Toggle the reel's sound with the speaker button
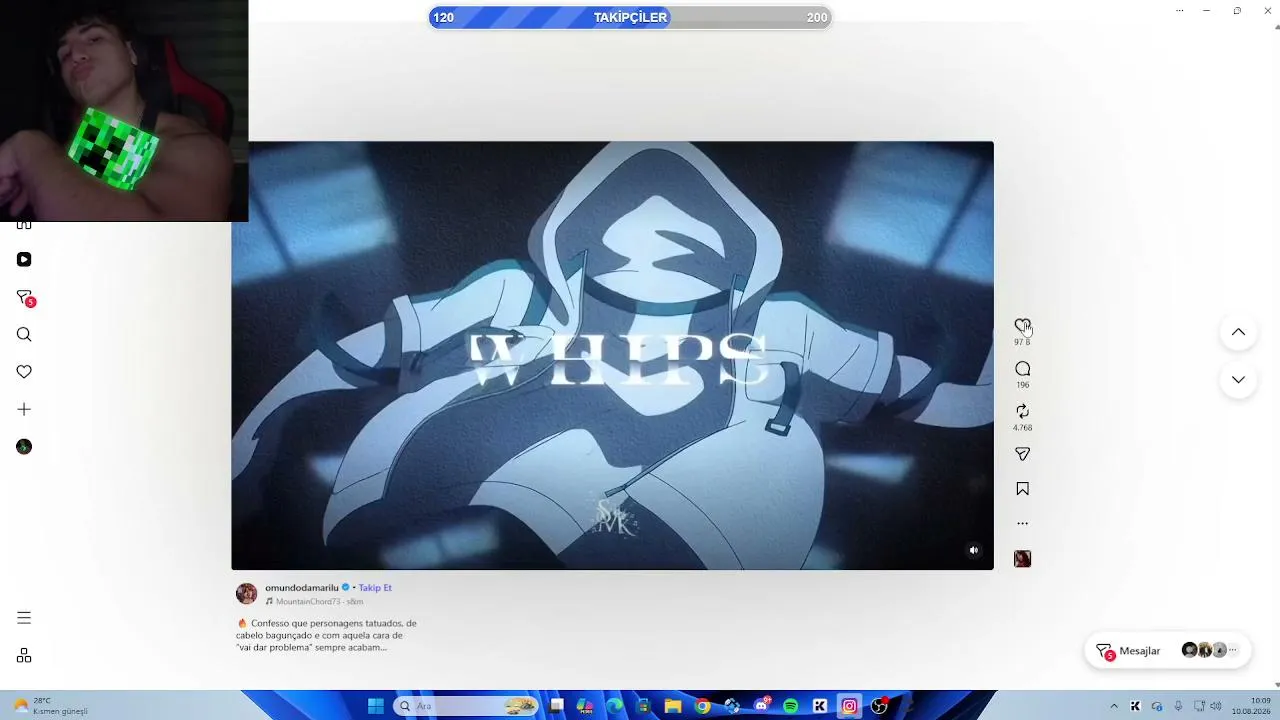 click(x=974, y=550)
